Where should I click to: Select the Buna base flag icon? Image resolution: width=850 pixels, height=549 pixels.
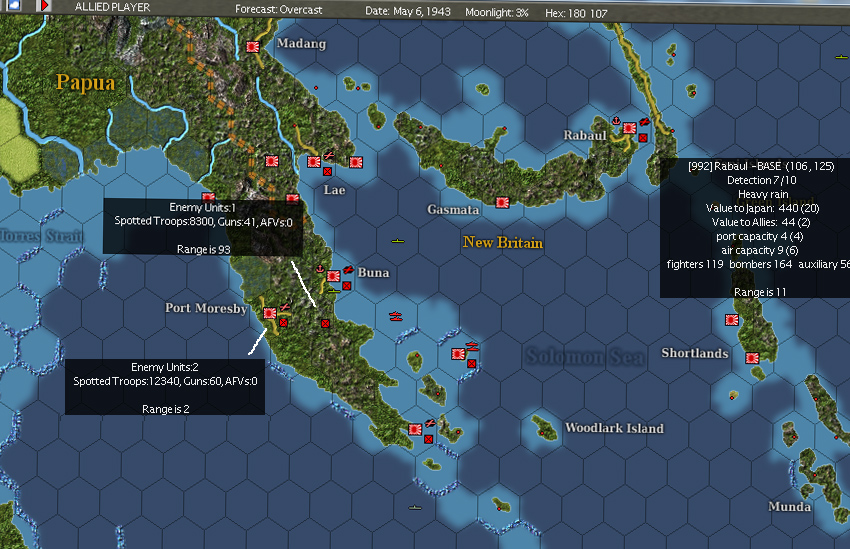click(333, 276)
